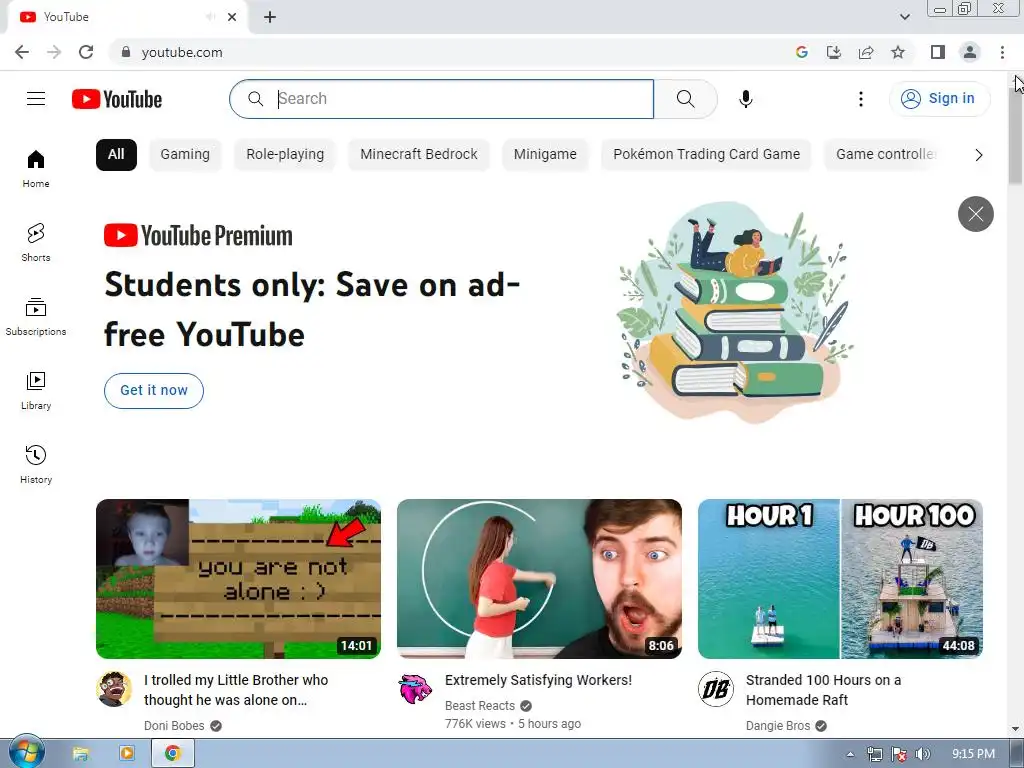The width and height of the screenshot is (1024, 768).
Task: Click the Sign in button
Action: point(939,99)
